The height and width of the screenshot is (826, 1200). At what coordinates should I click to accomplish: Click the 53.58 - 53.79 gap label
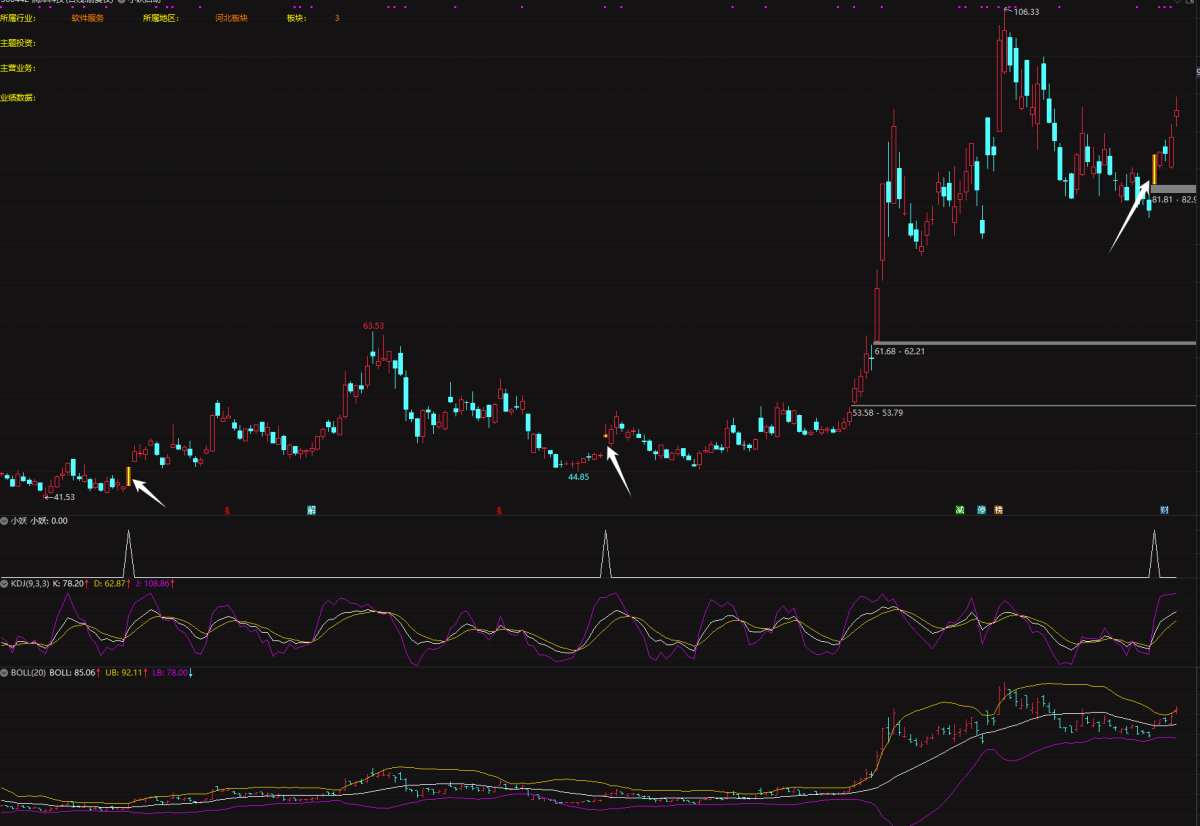tap(877, 412)
